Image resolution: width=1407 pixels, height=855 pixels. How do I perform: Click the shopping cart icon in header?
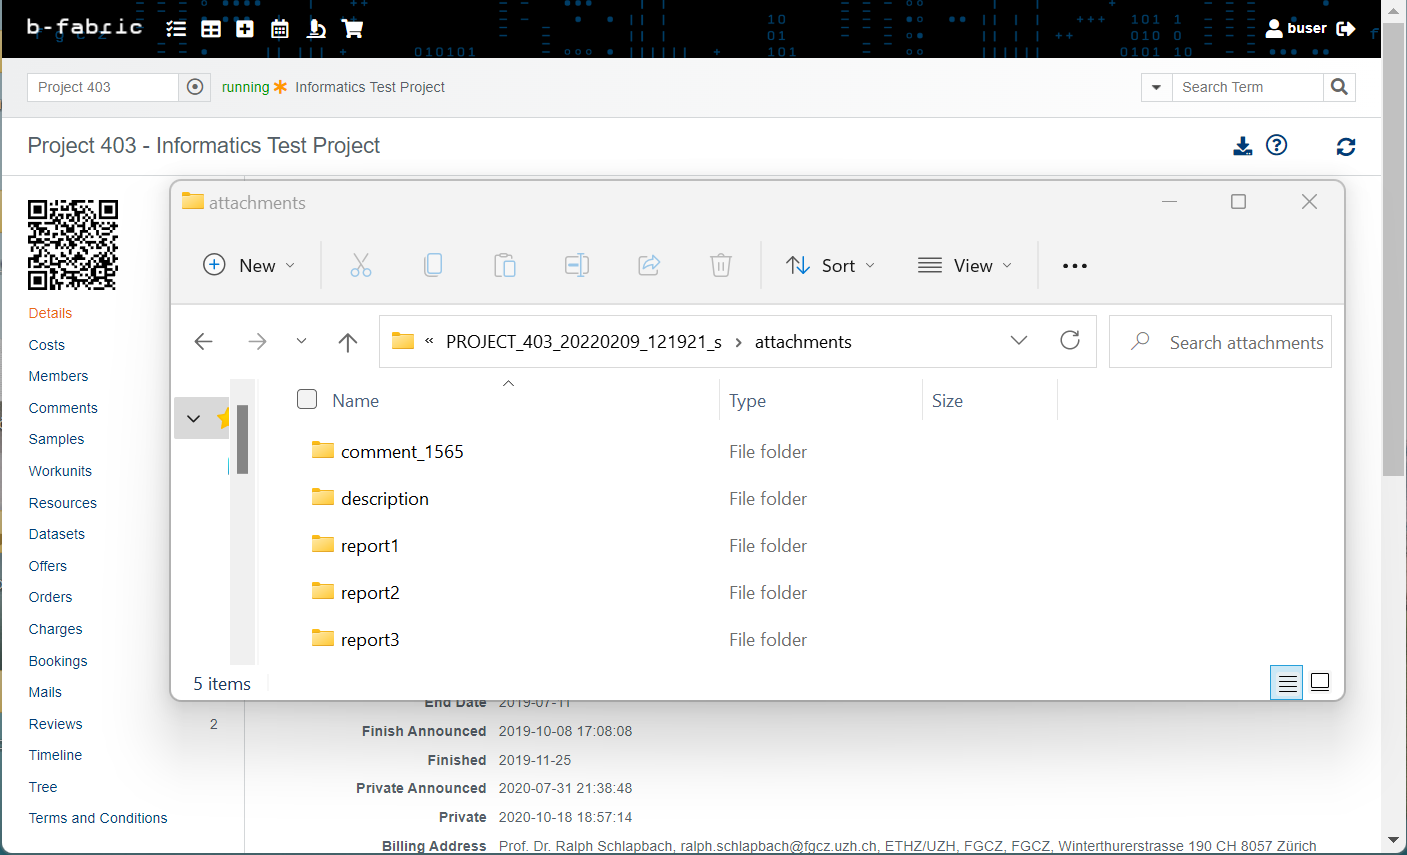[x=352, y=29]
